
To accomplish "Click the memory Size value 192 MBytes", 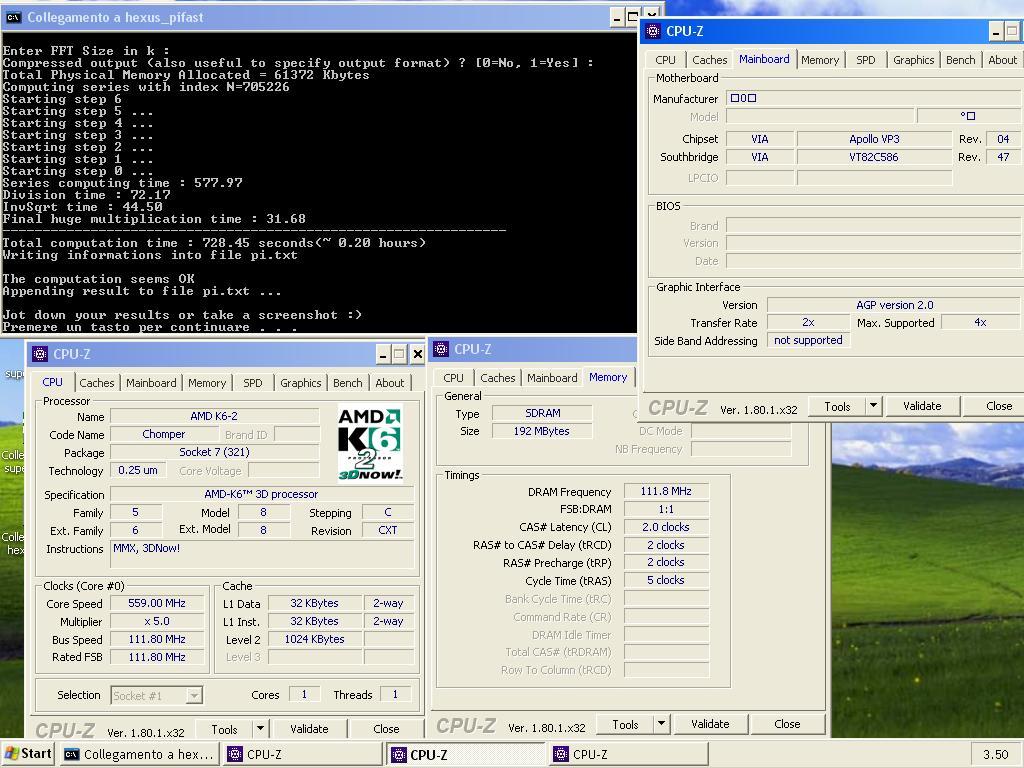I will click(x=542, y=431).
